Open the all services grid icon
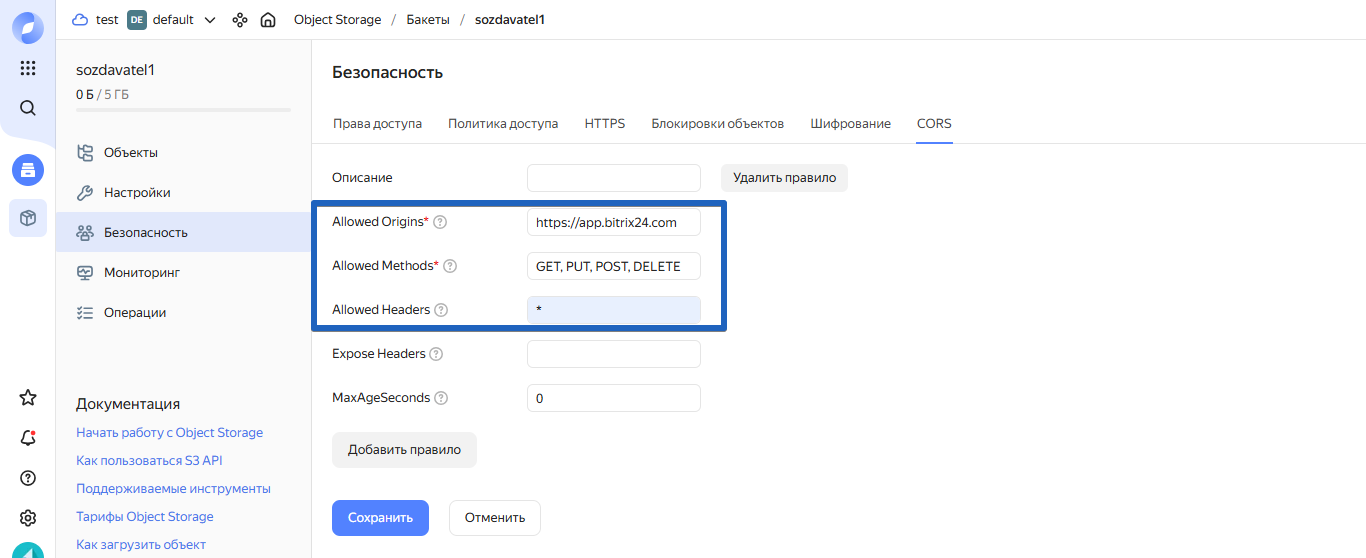The height and width of the screenshot is (558, 1366). 28,68
